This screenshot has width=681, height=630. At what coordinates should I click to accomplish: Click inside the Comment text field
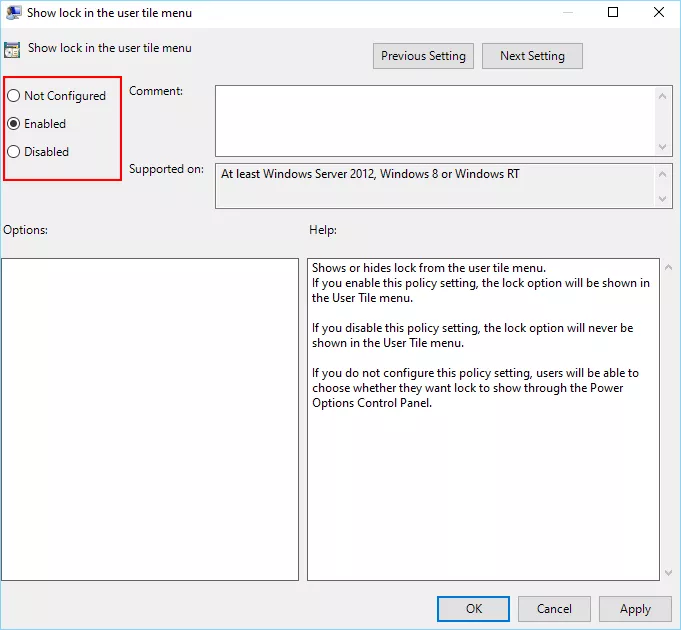[x=435, y=120]
